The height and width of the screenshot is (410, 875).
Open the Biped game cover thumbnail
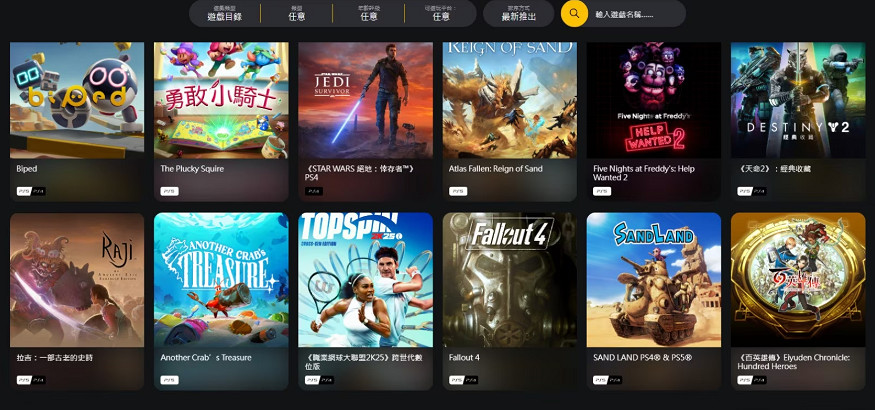[77, 100]
